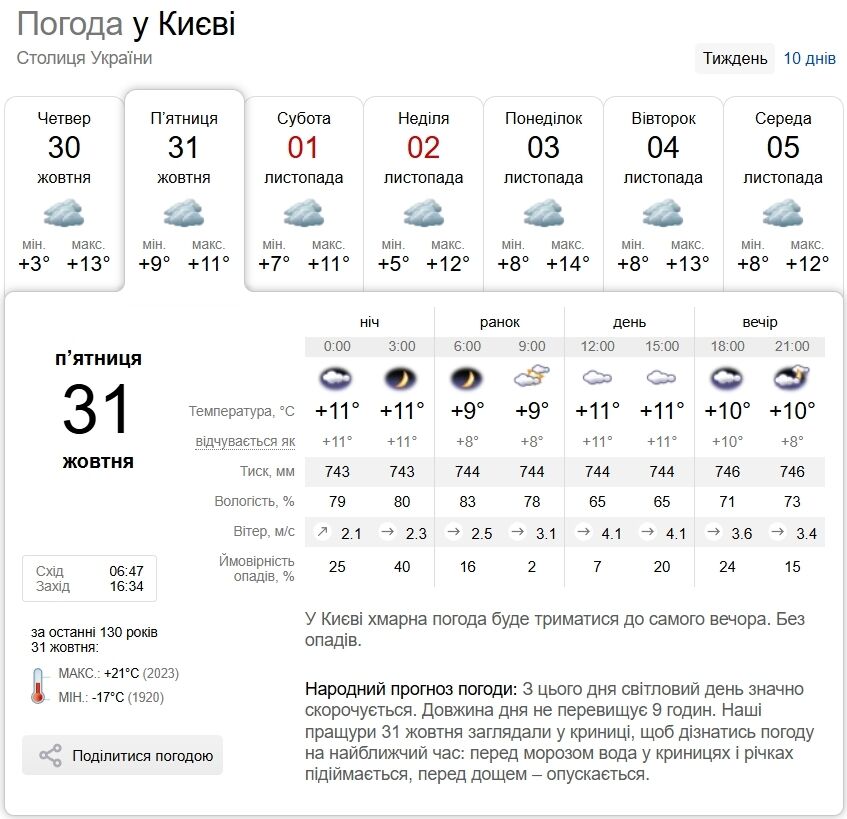
Task: Click the night cloud icon at 0:00
Action: [336, 379]
